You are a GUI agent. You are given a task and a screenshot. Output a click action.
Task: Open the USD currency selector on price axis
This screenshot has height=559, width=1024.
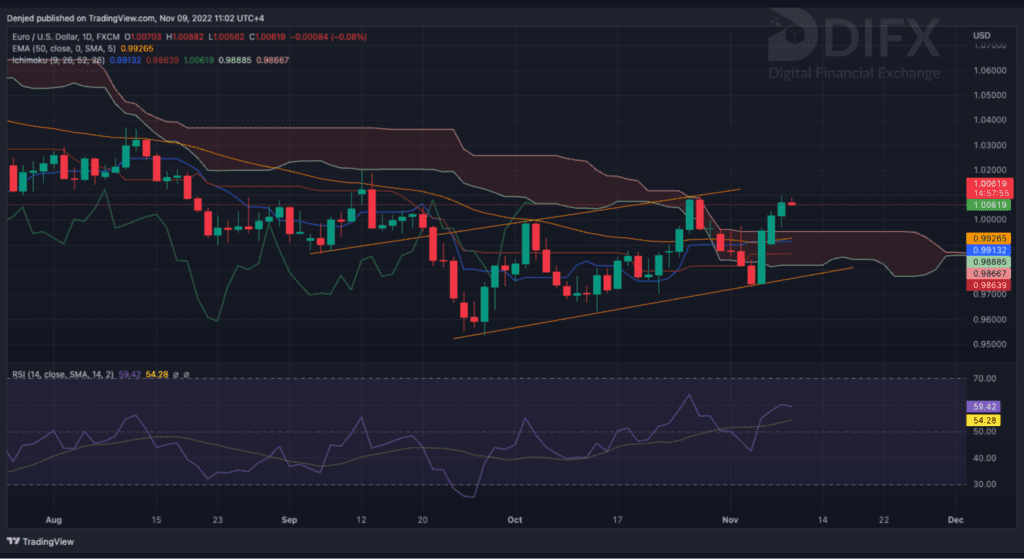pos(981,36)
